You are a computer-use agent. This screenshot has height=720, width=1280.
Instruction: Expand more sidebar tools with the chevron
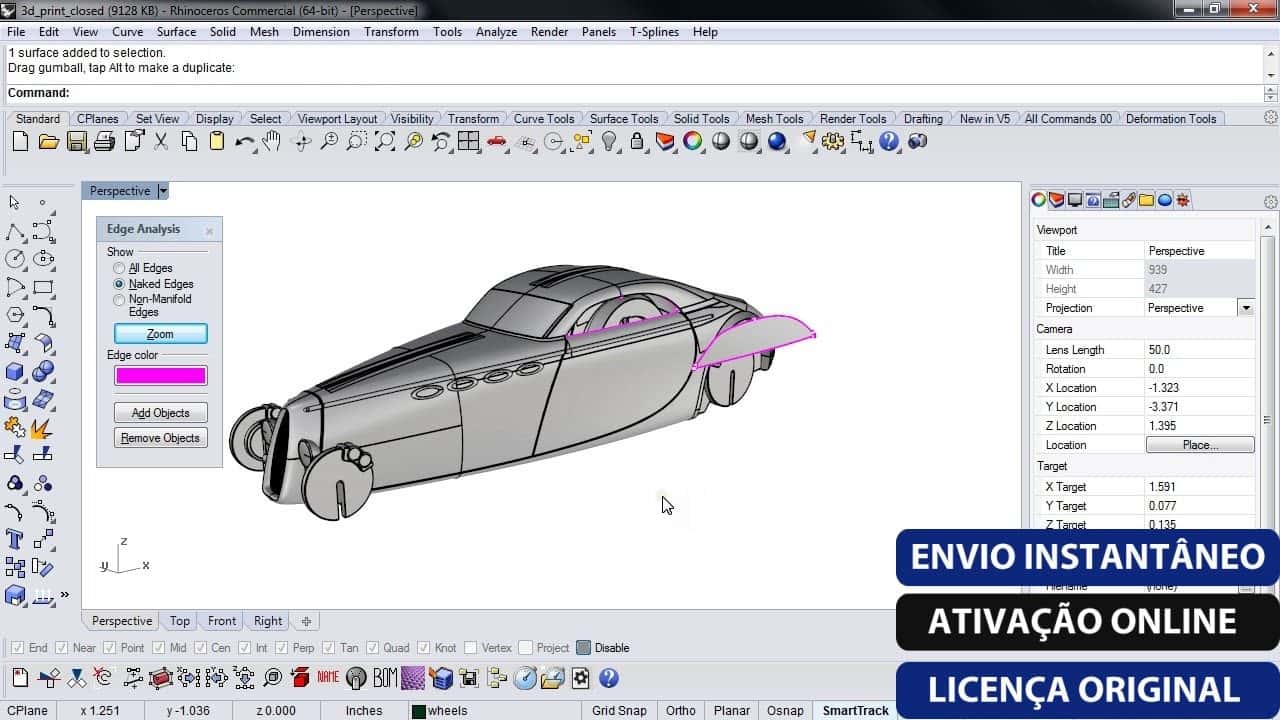pyautogui.click(x=65, y=595)
